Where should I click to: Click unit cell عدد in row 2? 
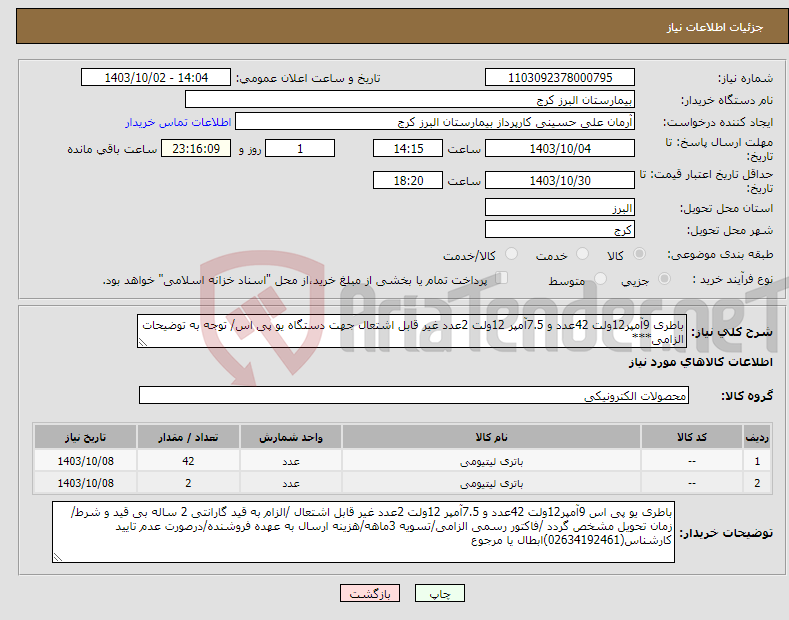coord(291,483)
